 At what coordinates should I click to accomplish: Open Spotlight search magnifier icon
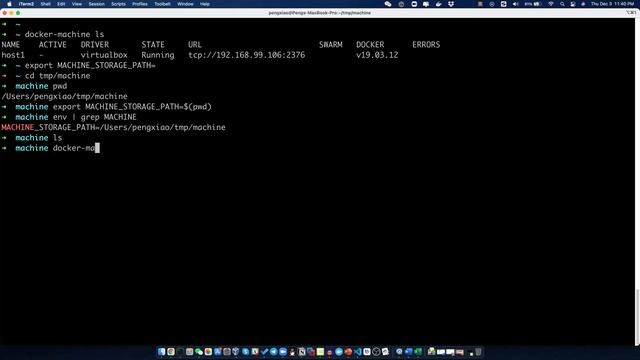(562, 4)
